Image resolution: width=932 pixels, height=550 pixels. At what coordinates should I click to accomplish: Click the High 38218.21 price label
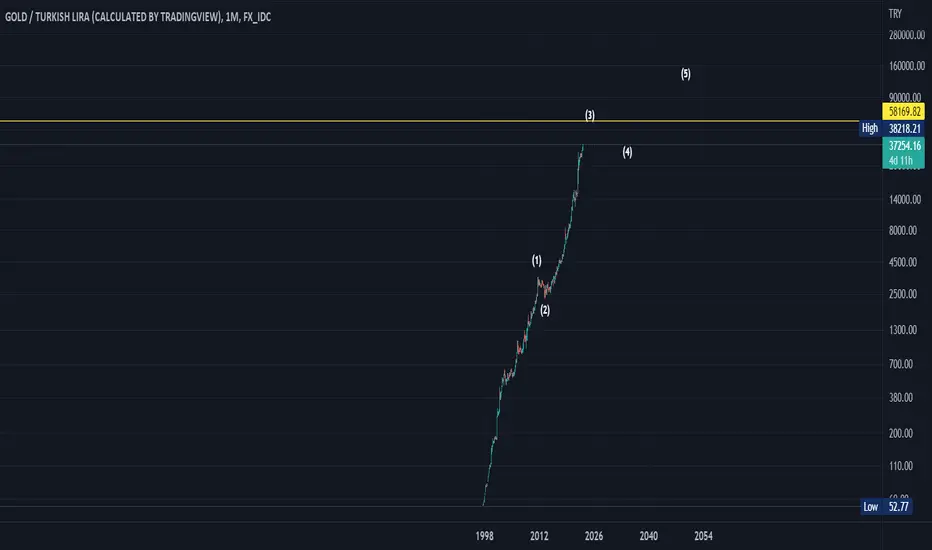point(892,128)
